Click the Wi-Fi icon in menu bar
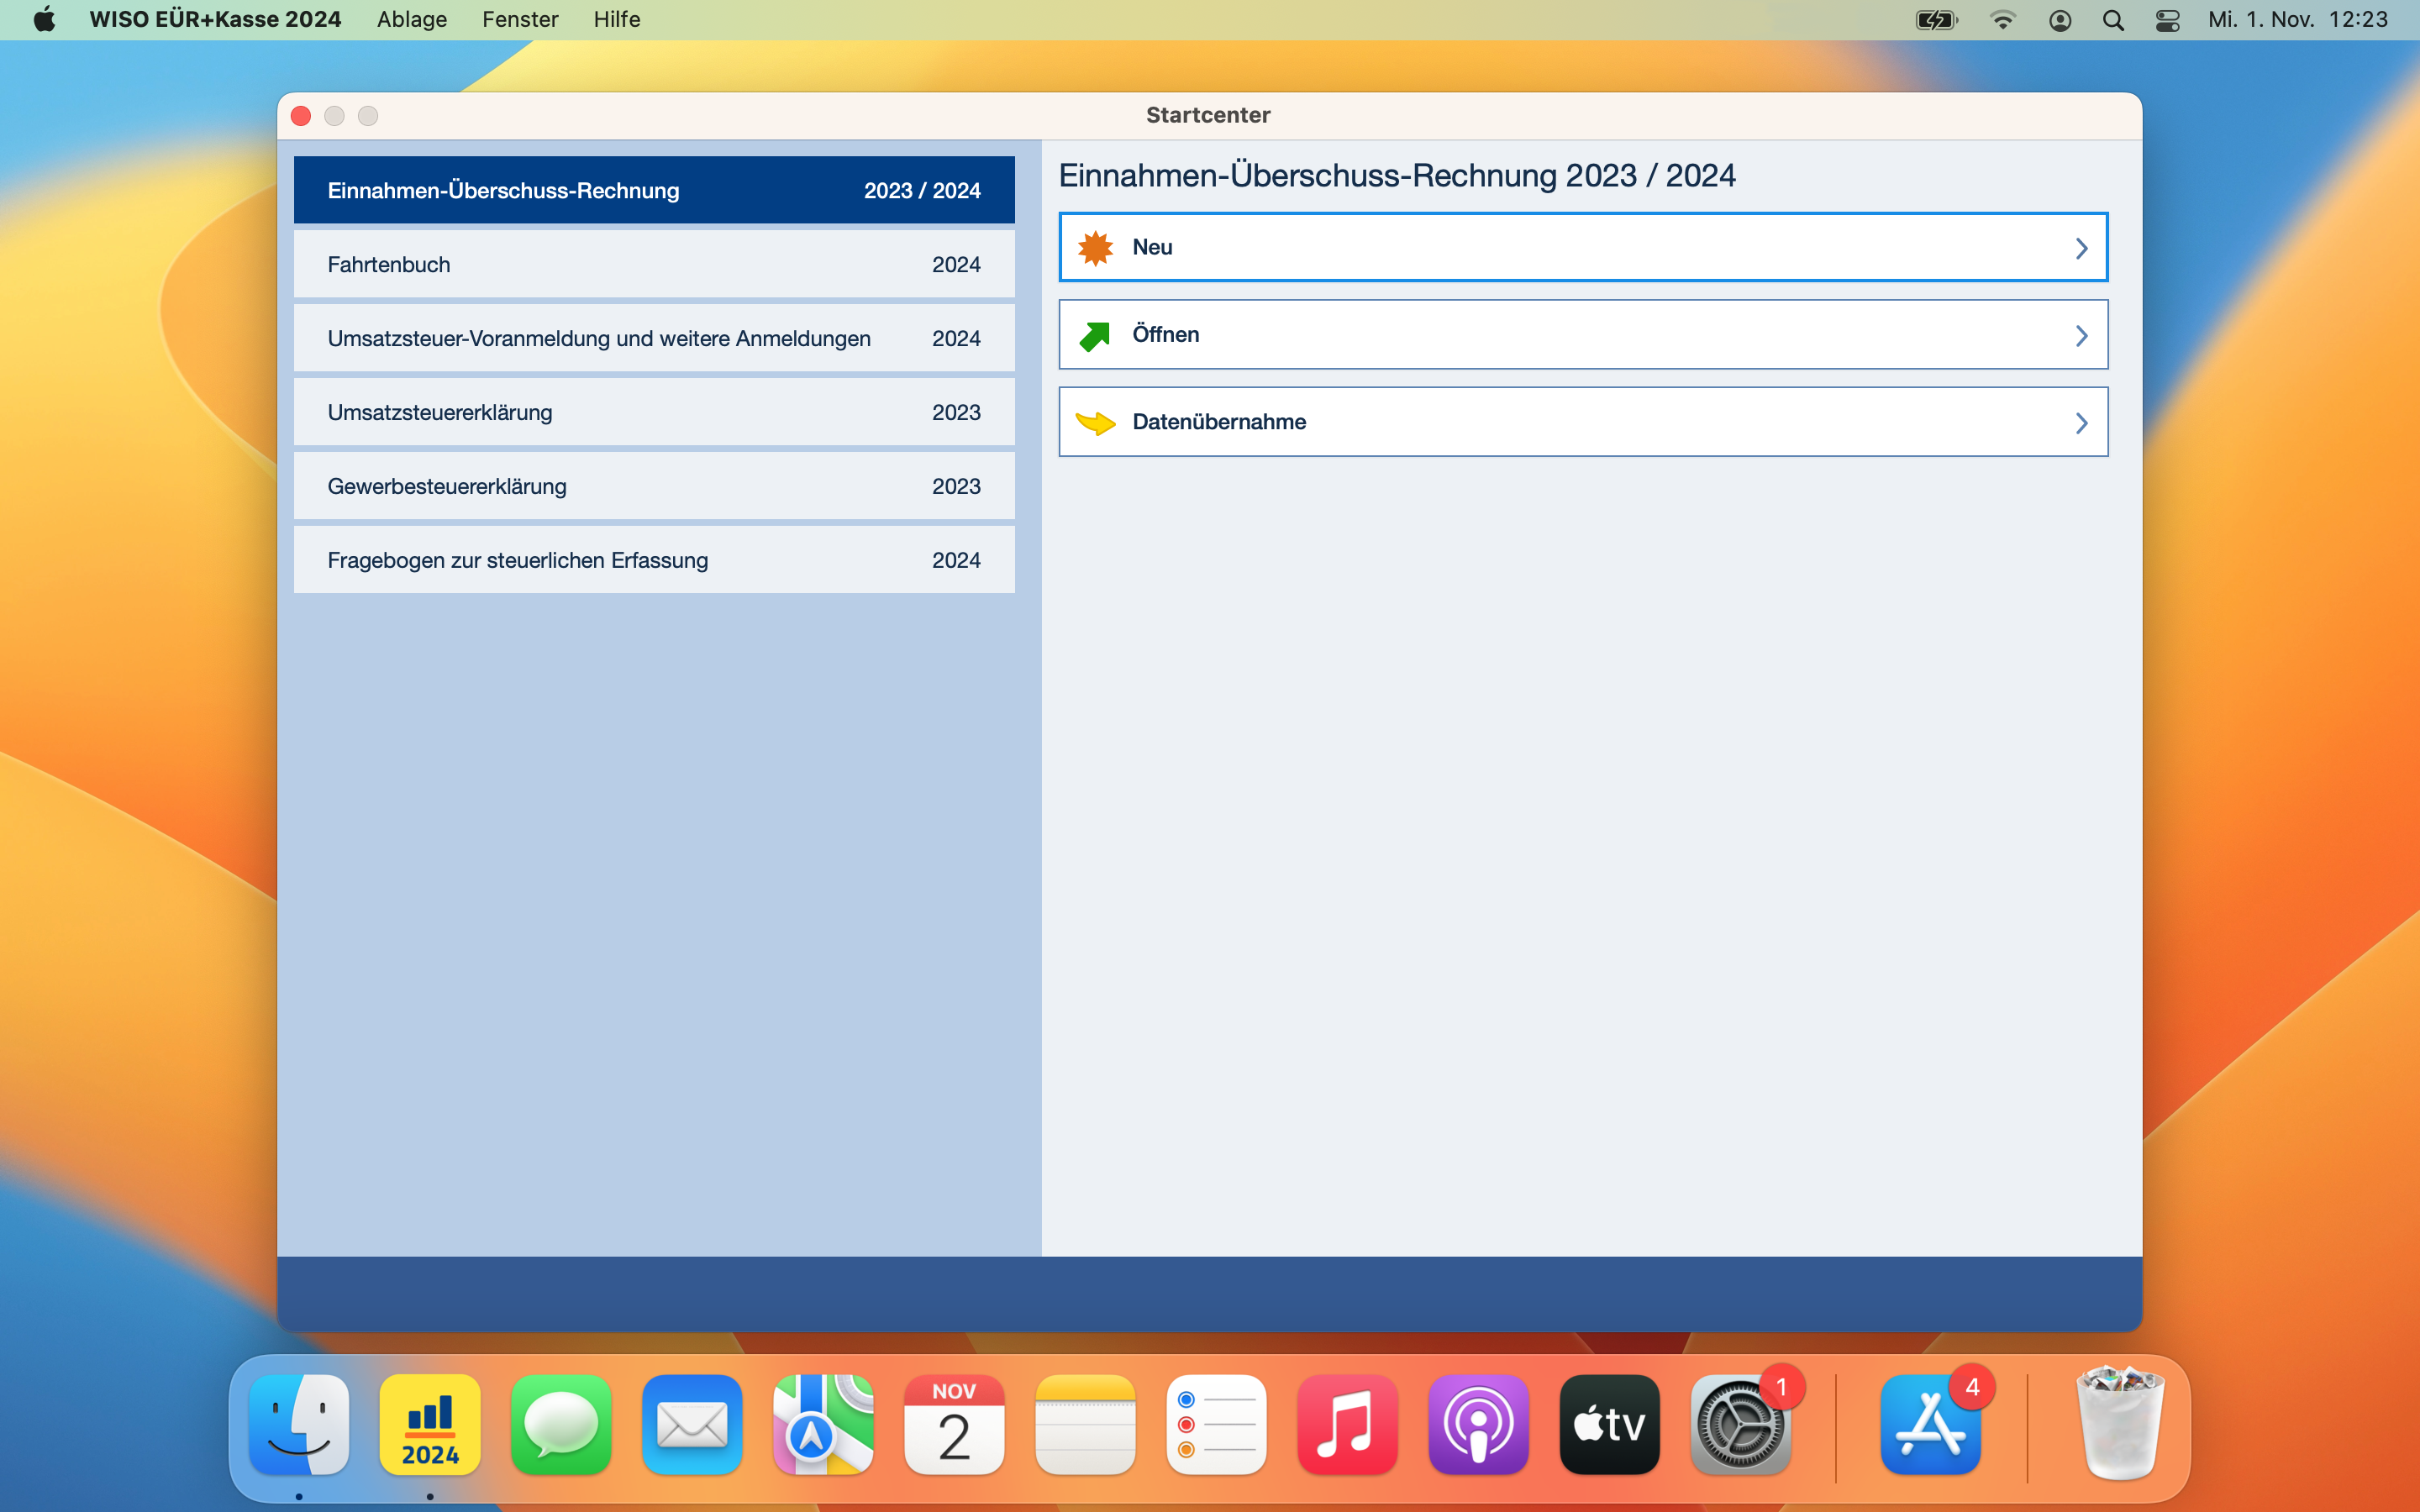 point(2002,20)
